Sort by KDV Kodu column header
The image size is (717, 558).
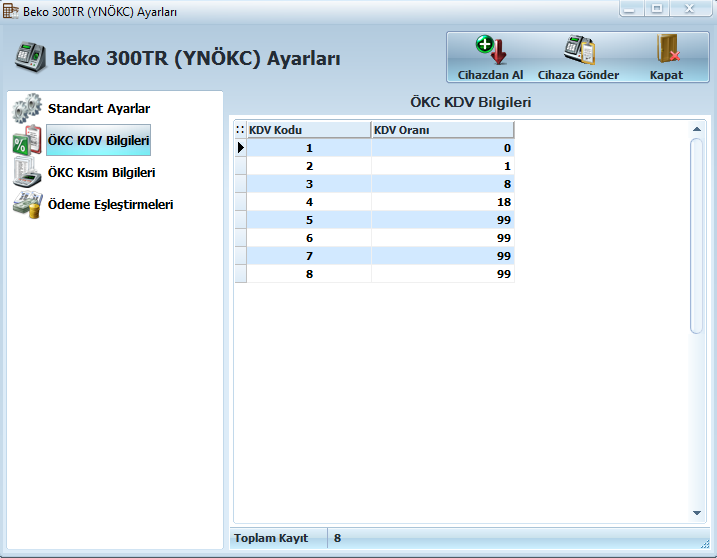(308, 130)
